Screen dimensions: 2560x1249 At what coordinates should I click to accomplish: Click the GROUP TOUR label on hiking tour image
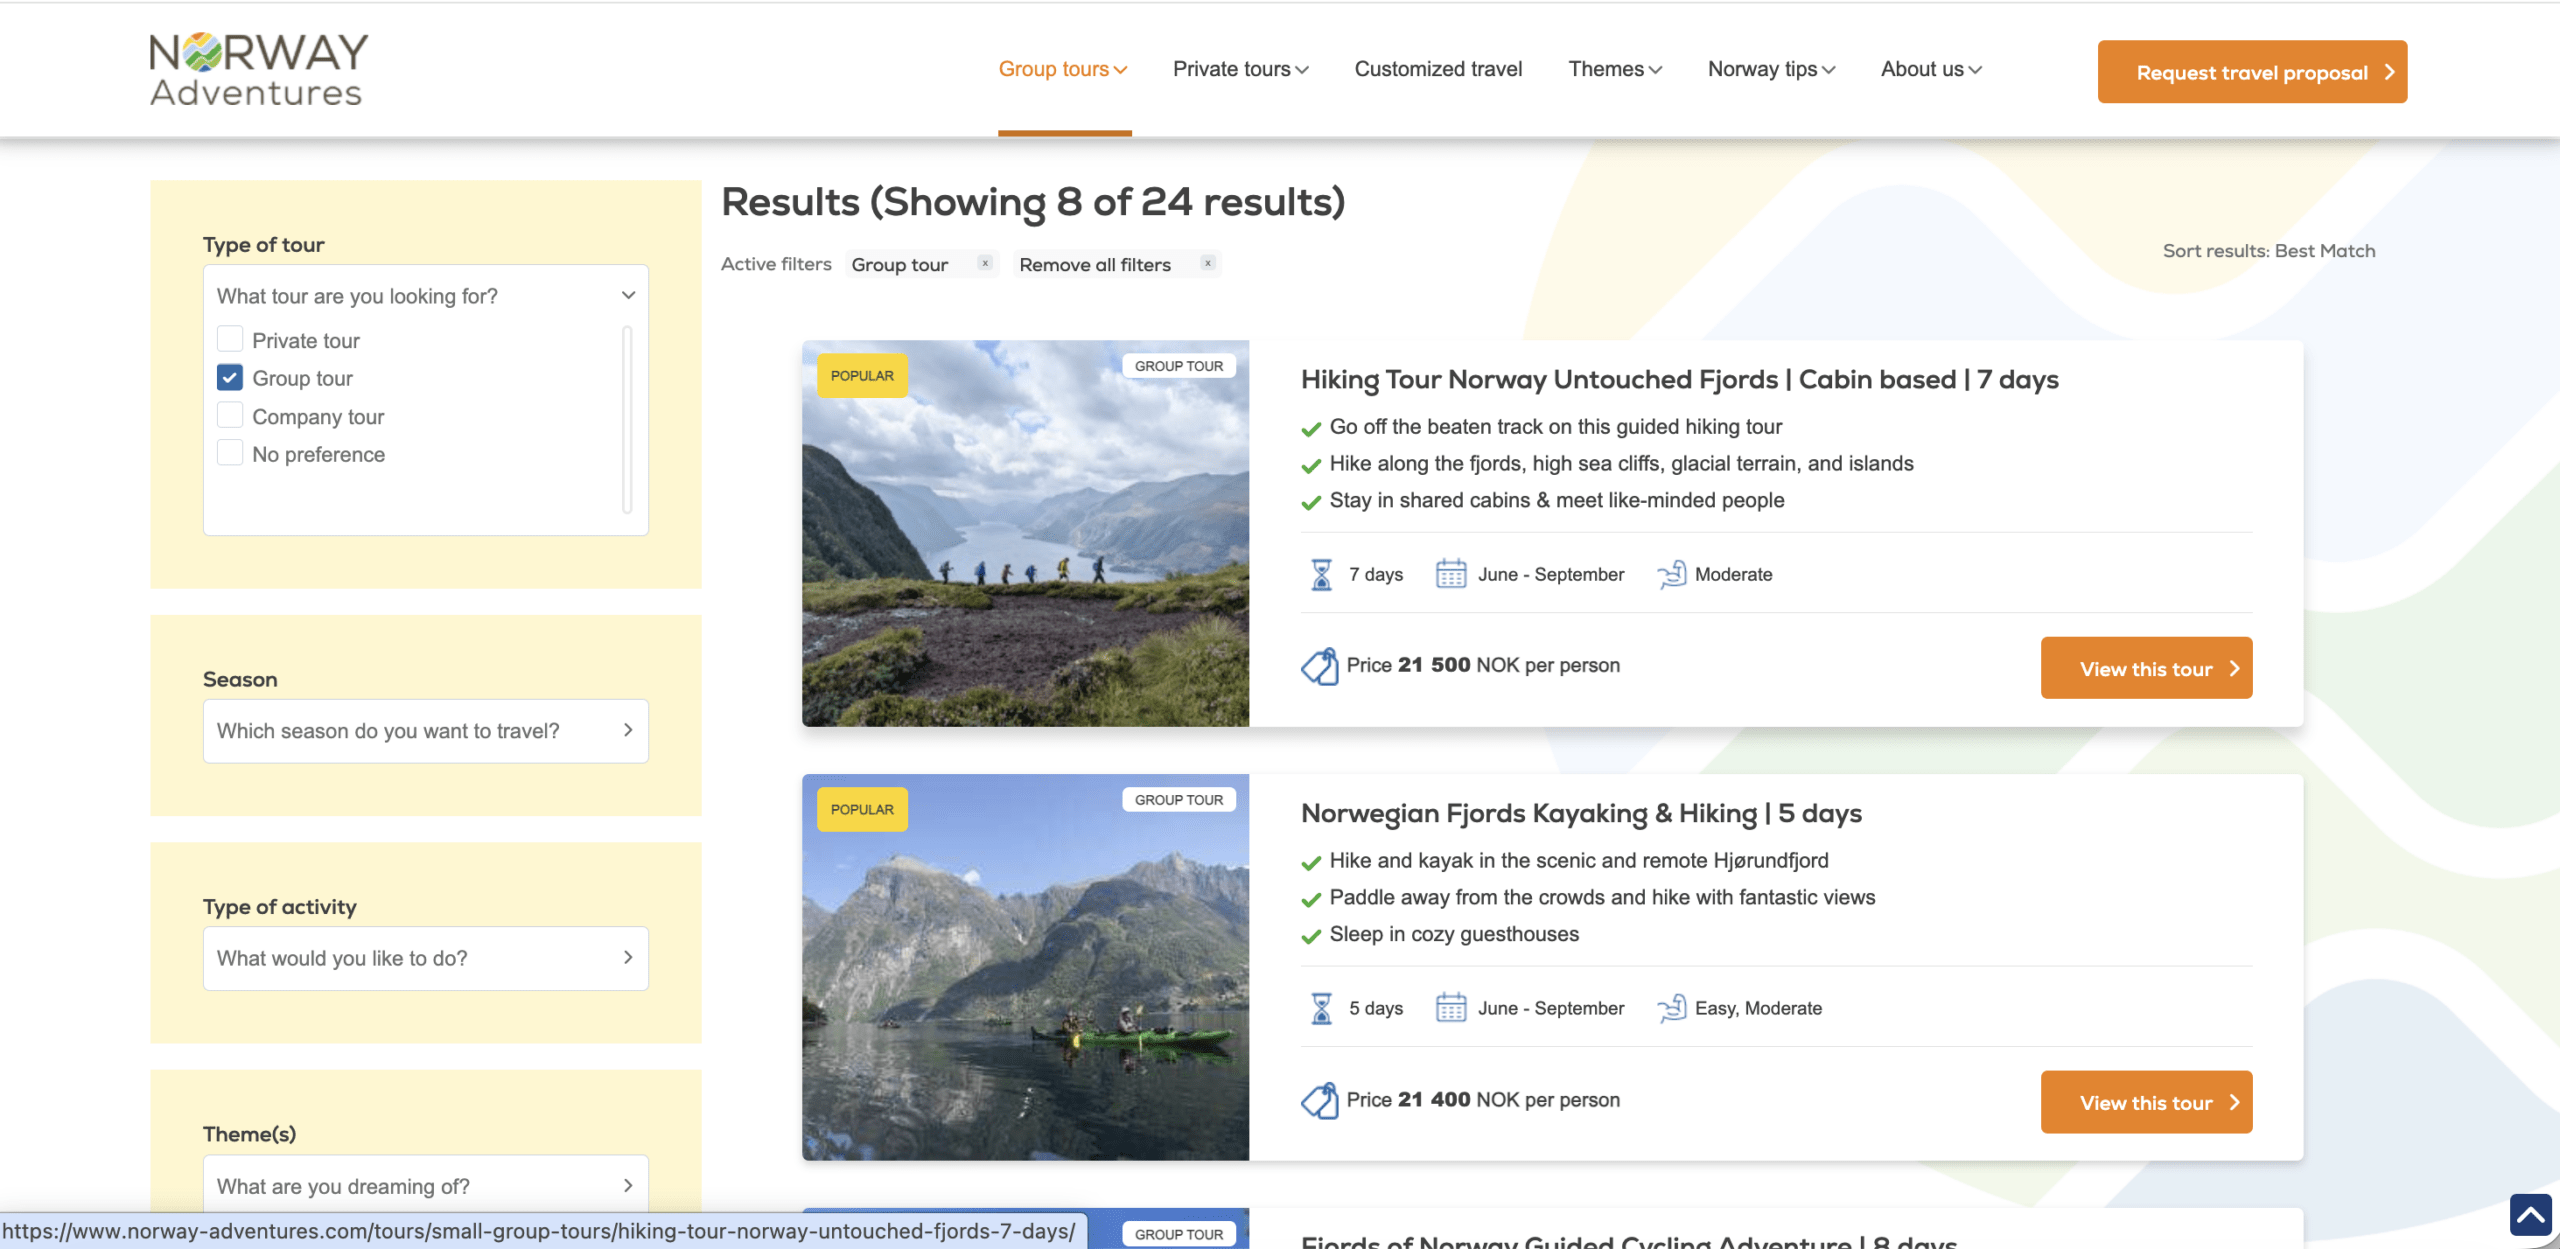coord(1179,366)
